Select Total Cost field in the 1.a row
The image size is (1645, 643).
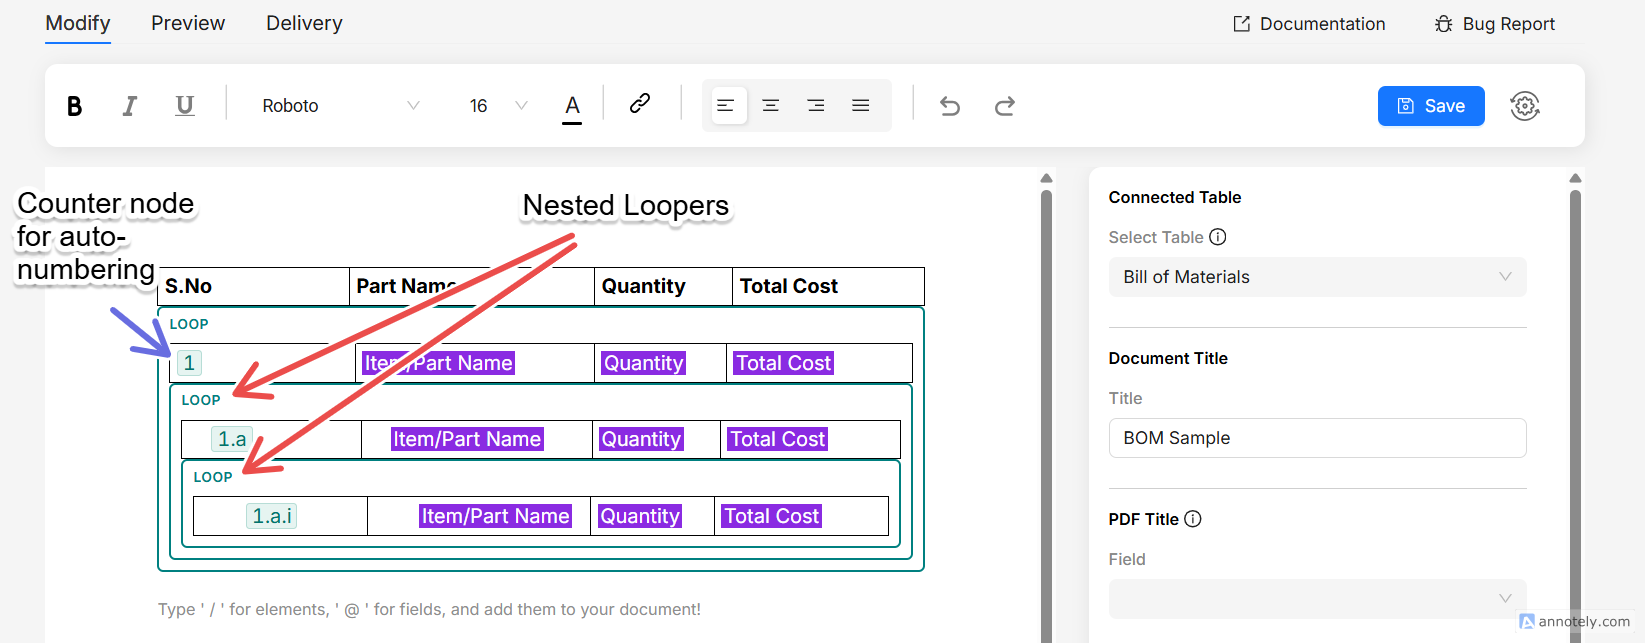[x=778, y=439]
